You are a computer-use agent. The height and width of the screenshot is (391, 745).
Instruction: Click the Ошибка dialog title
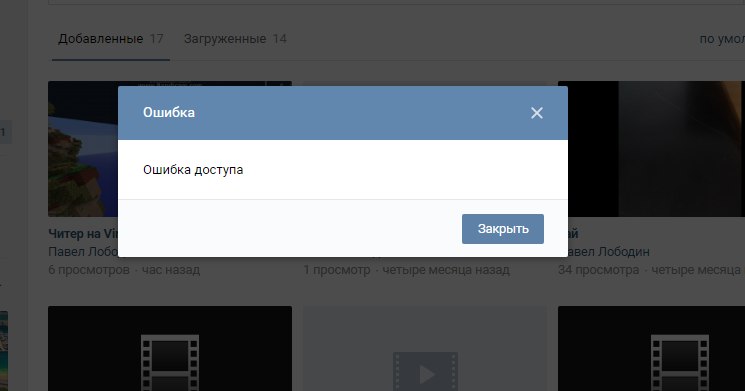pyautogui.click(x=169, y=113)
